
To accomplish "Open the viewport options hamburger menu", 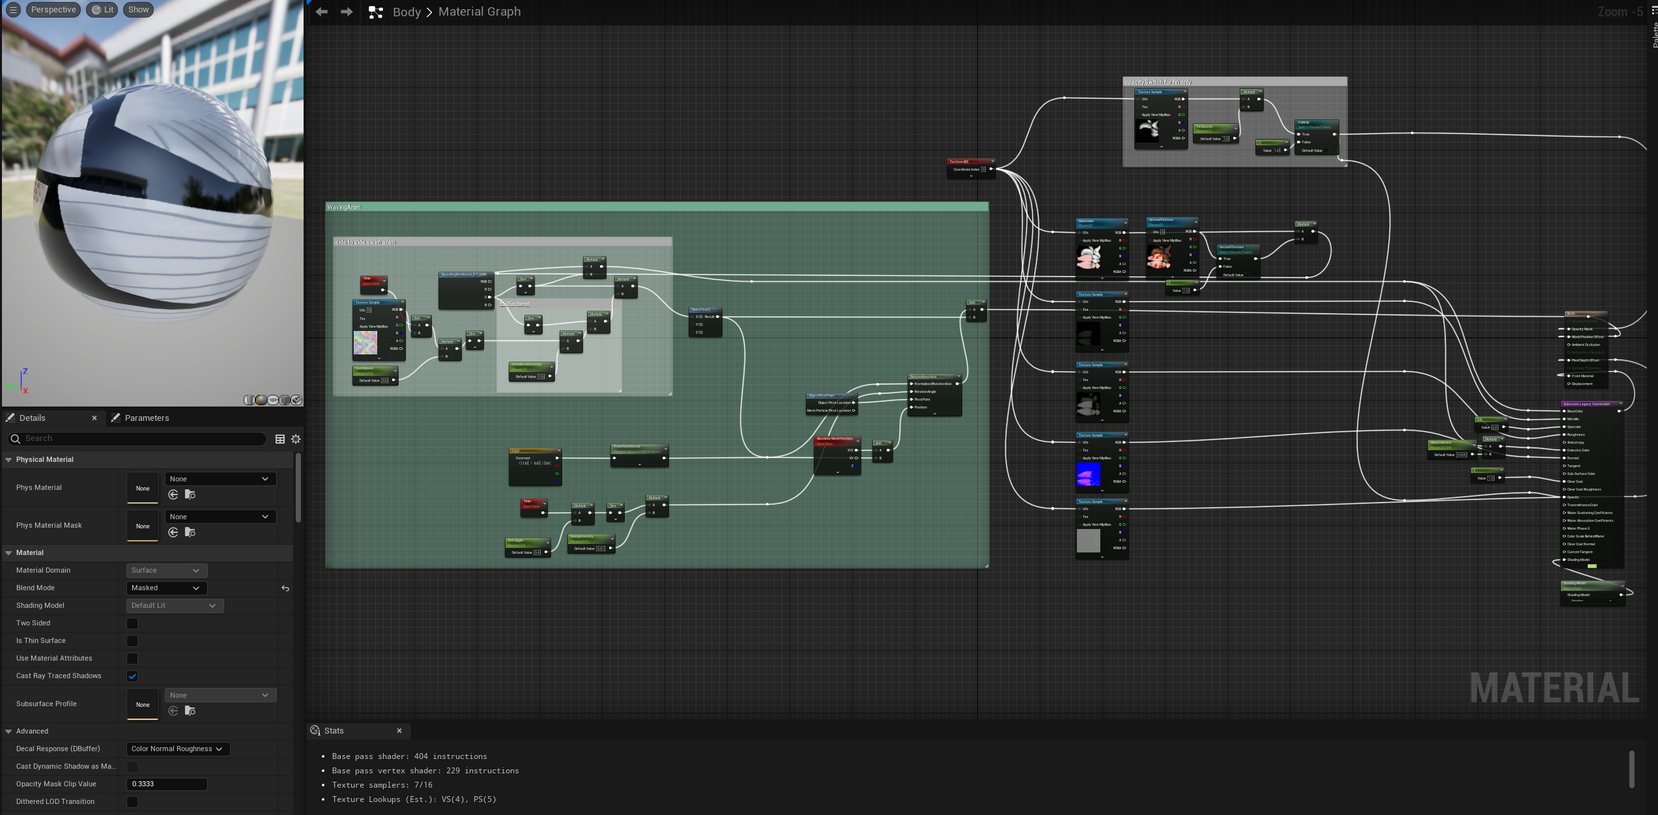I will tap(13, 10).
